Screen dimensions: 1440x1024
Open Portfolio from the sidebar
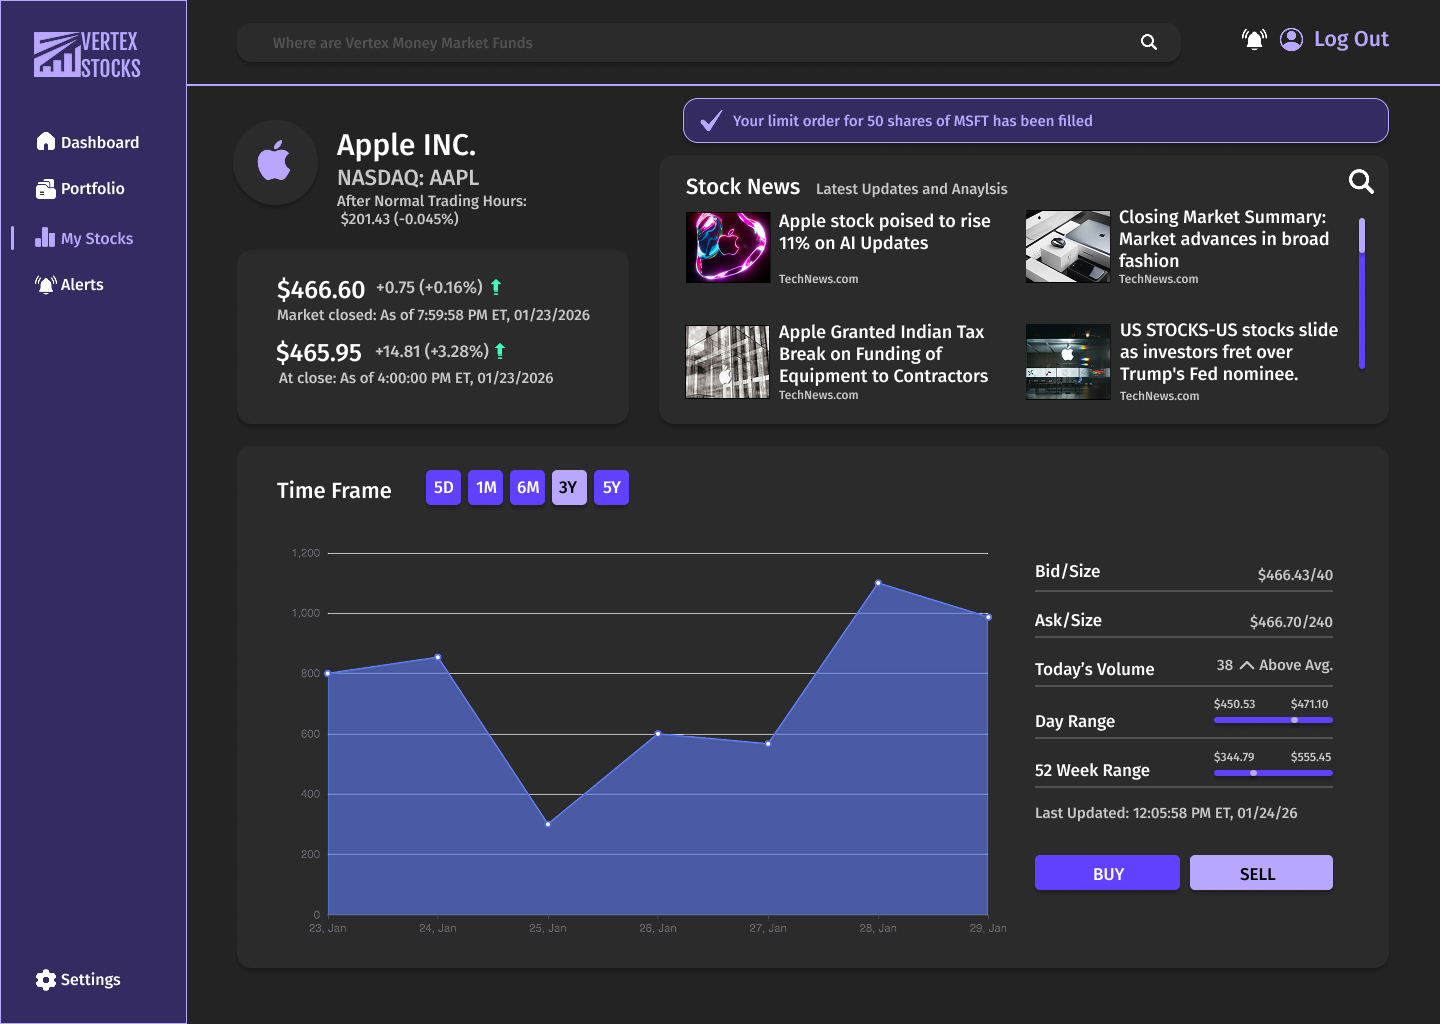(81, 188)
